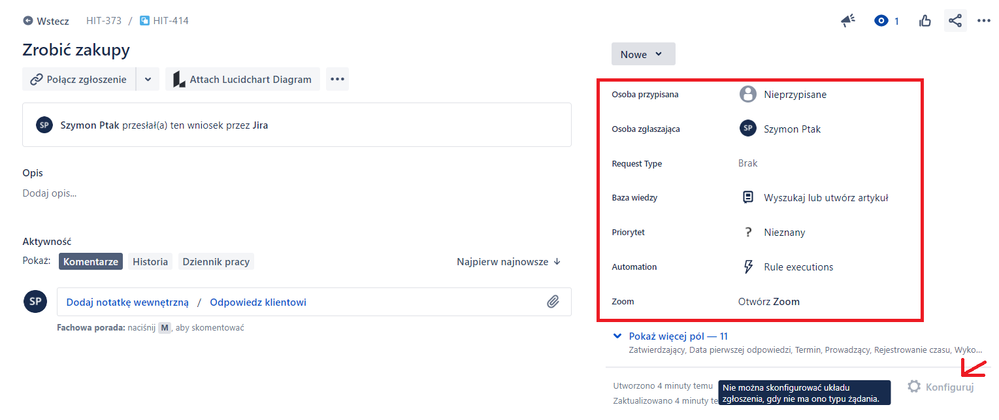This screenshot has width=999, height=420.
Task: Click Odpowiedz klientowi
Action: (258, 302)
